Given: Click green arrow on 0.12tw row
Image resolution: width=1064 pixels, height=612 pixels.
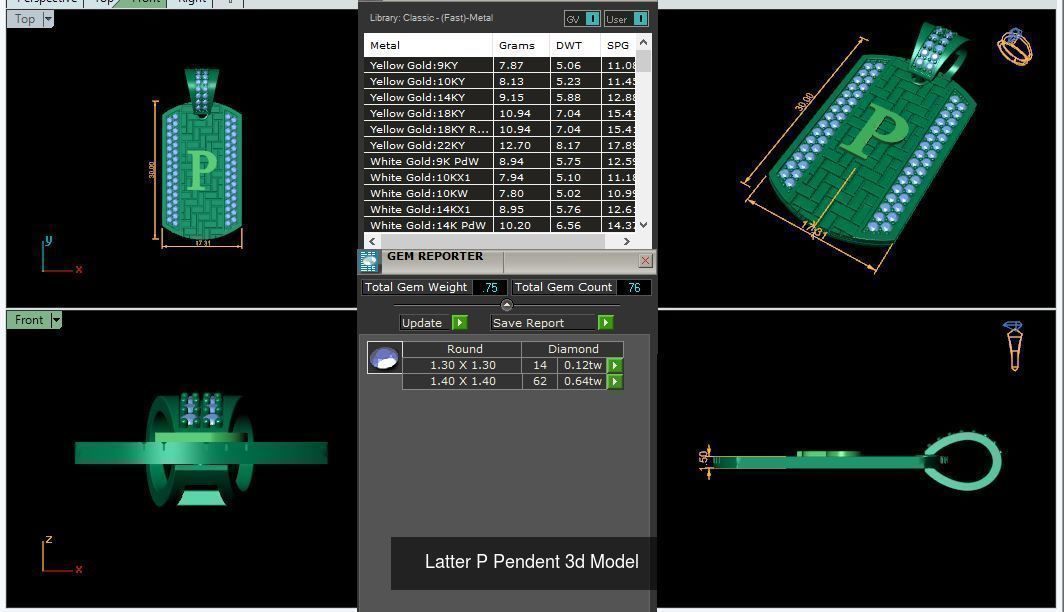Looking at the screenshot, I should pyautogui.click(x=615, y=366).
